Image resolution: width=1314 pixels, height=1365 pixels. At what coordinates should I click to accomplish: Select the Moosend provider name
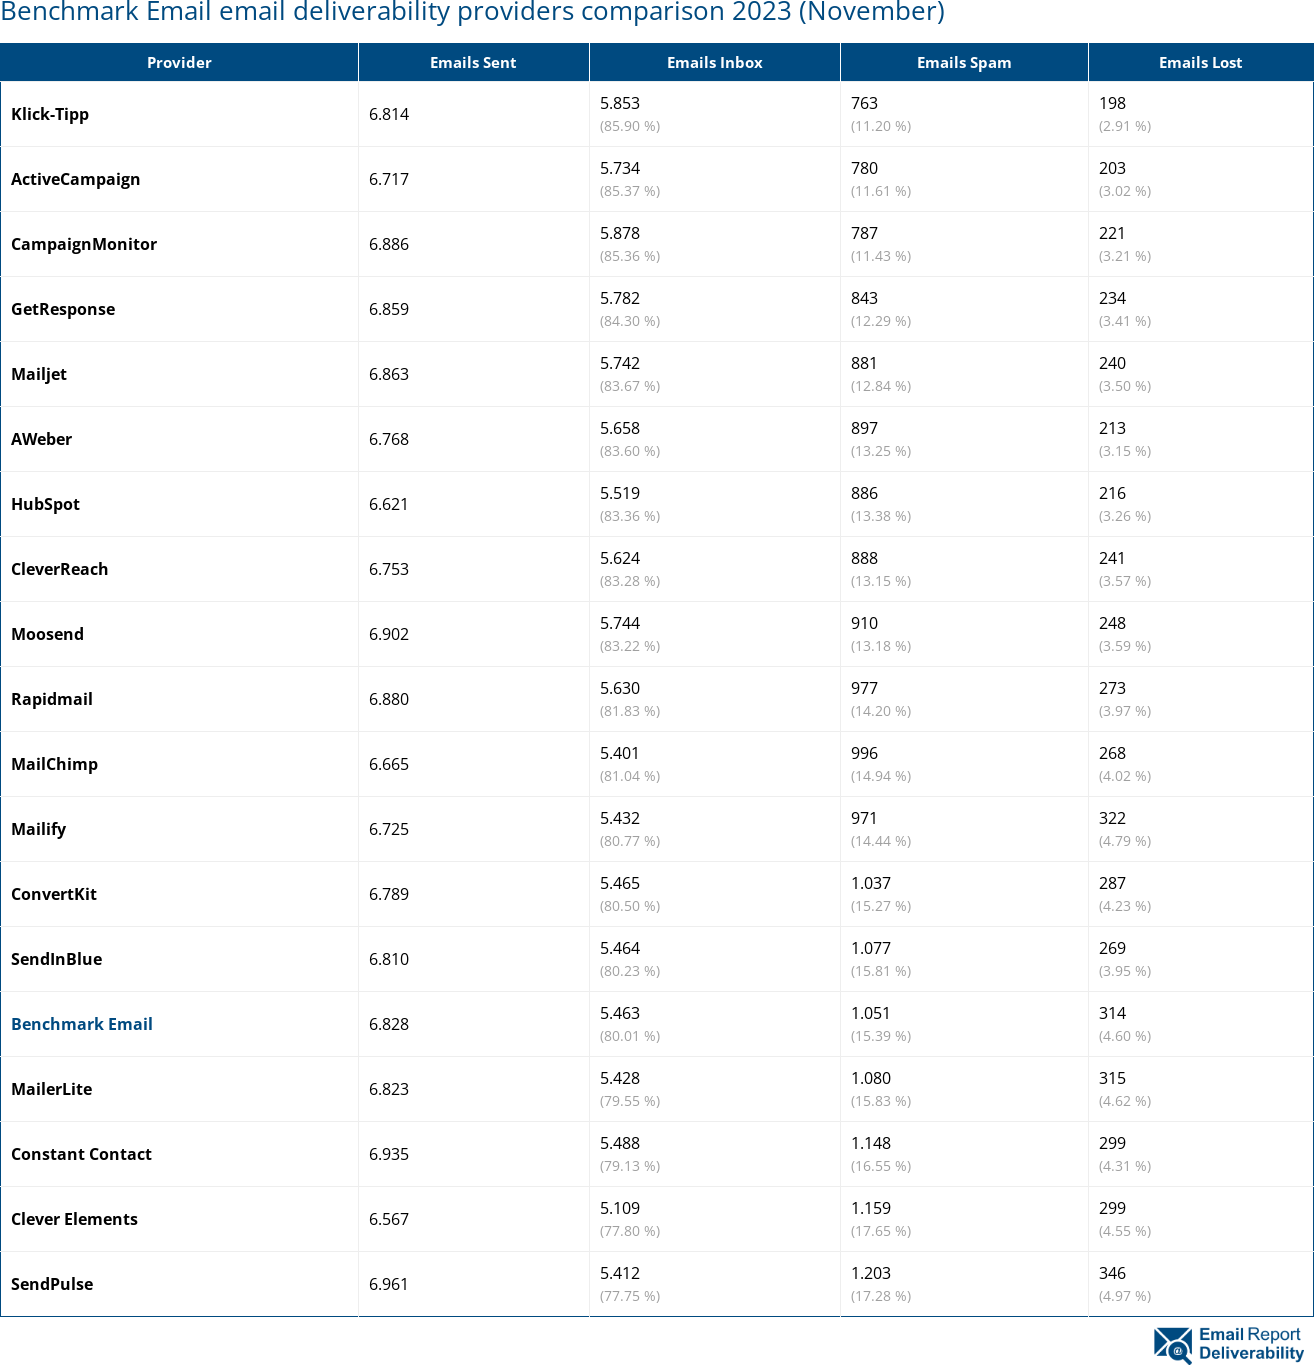click(48, 634)
